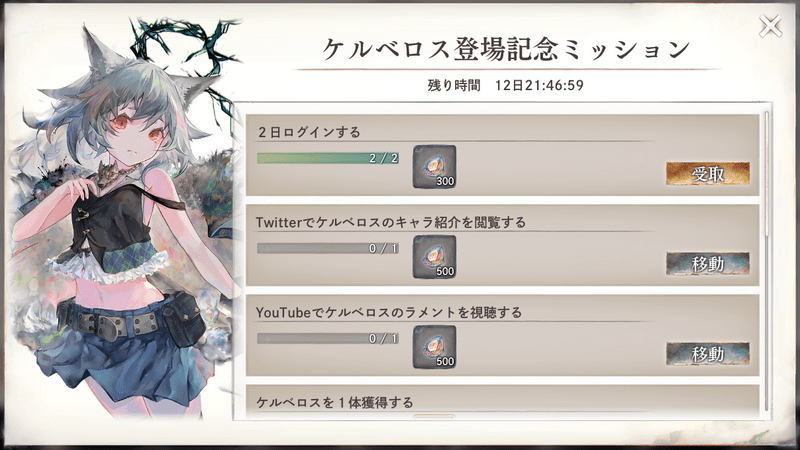Click the ケルベロス登場記念ミッション title
800x450 pixels.
(x=507, y=49)
